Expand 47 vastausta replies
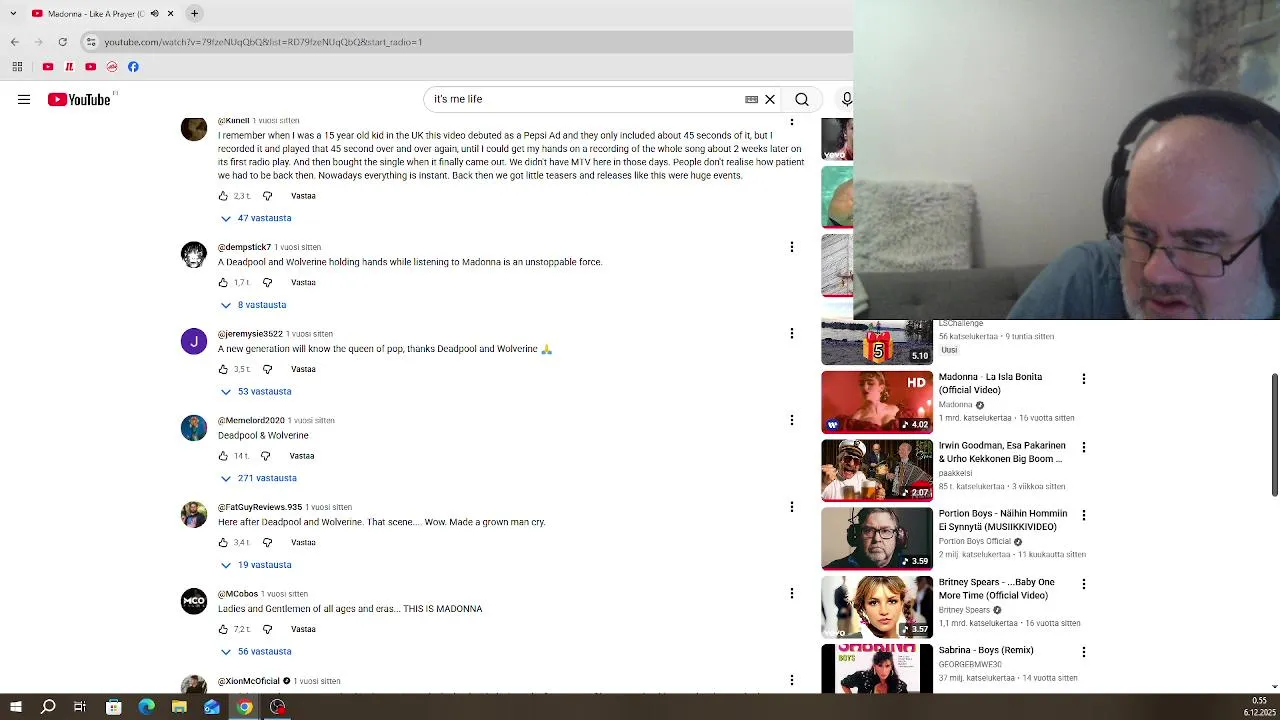This screenshot has width=1280, height=720. [x=256, y=218]
